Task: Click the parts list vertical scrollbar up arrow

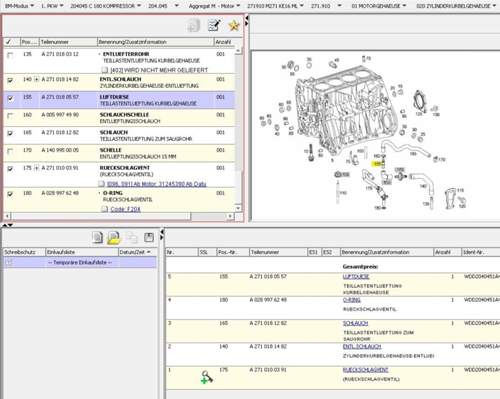Action: [238, 51]
